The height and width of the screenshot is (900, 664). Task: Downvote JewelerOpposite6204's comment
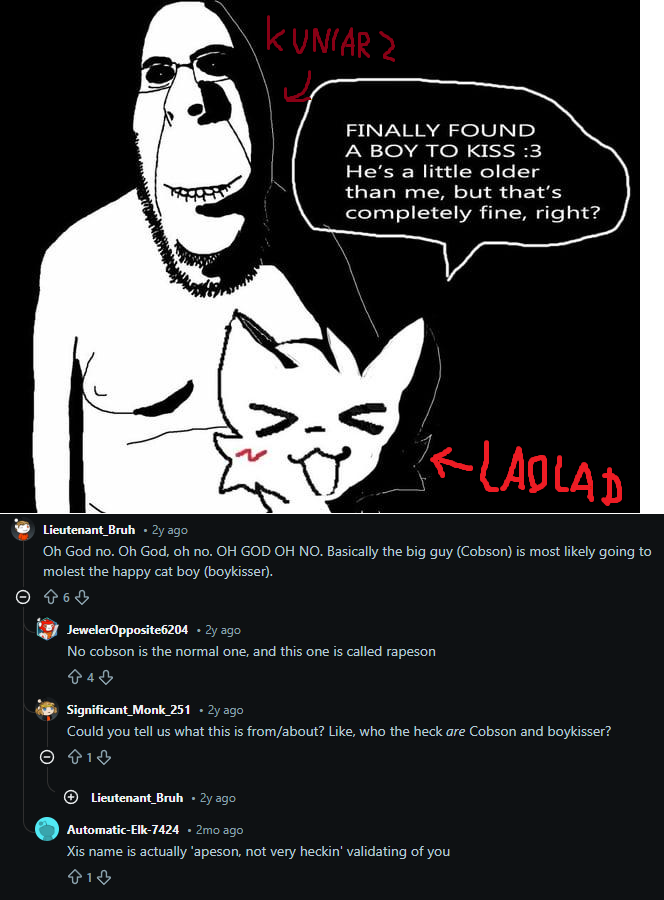pyautogui.click(x=106, y=677)
